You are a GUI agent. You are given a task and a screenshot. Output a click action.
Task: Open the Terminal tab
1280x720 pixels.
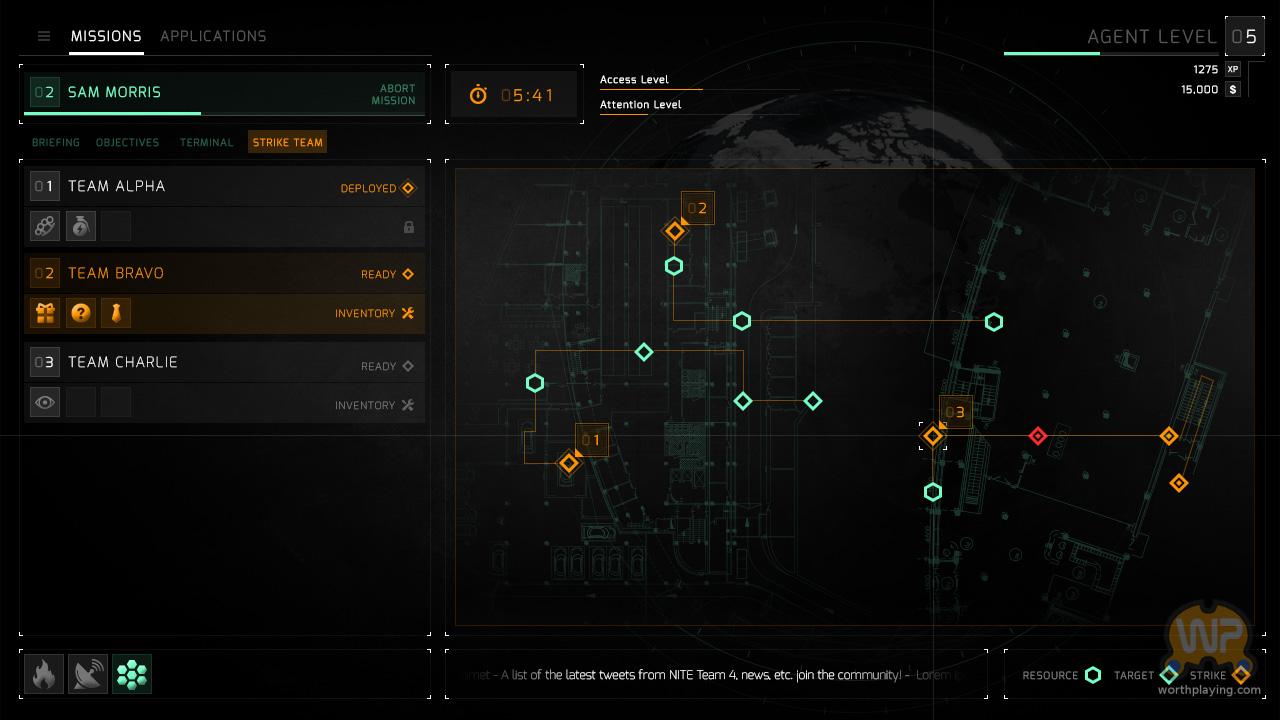tap(206, 143)
